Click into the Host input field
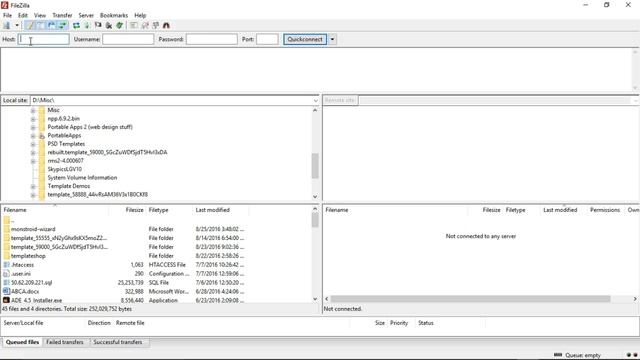 click(x=44, y=39)
